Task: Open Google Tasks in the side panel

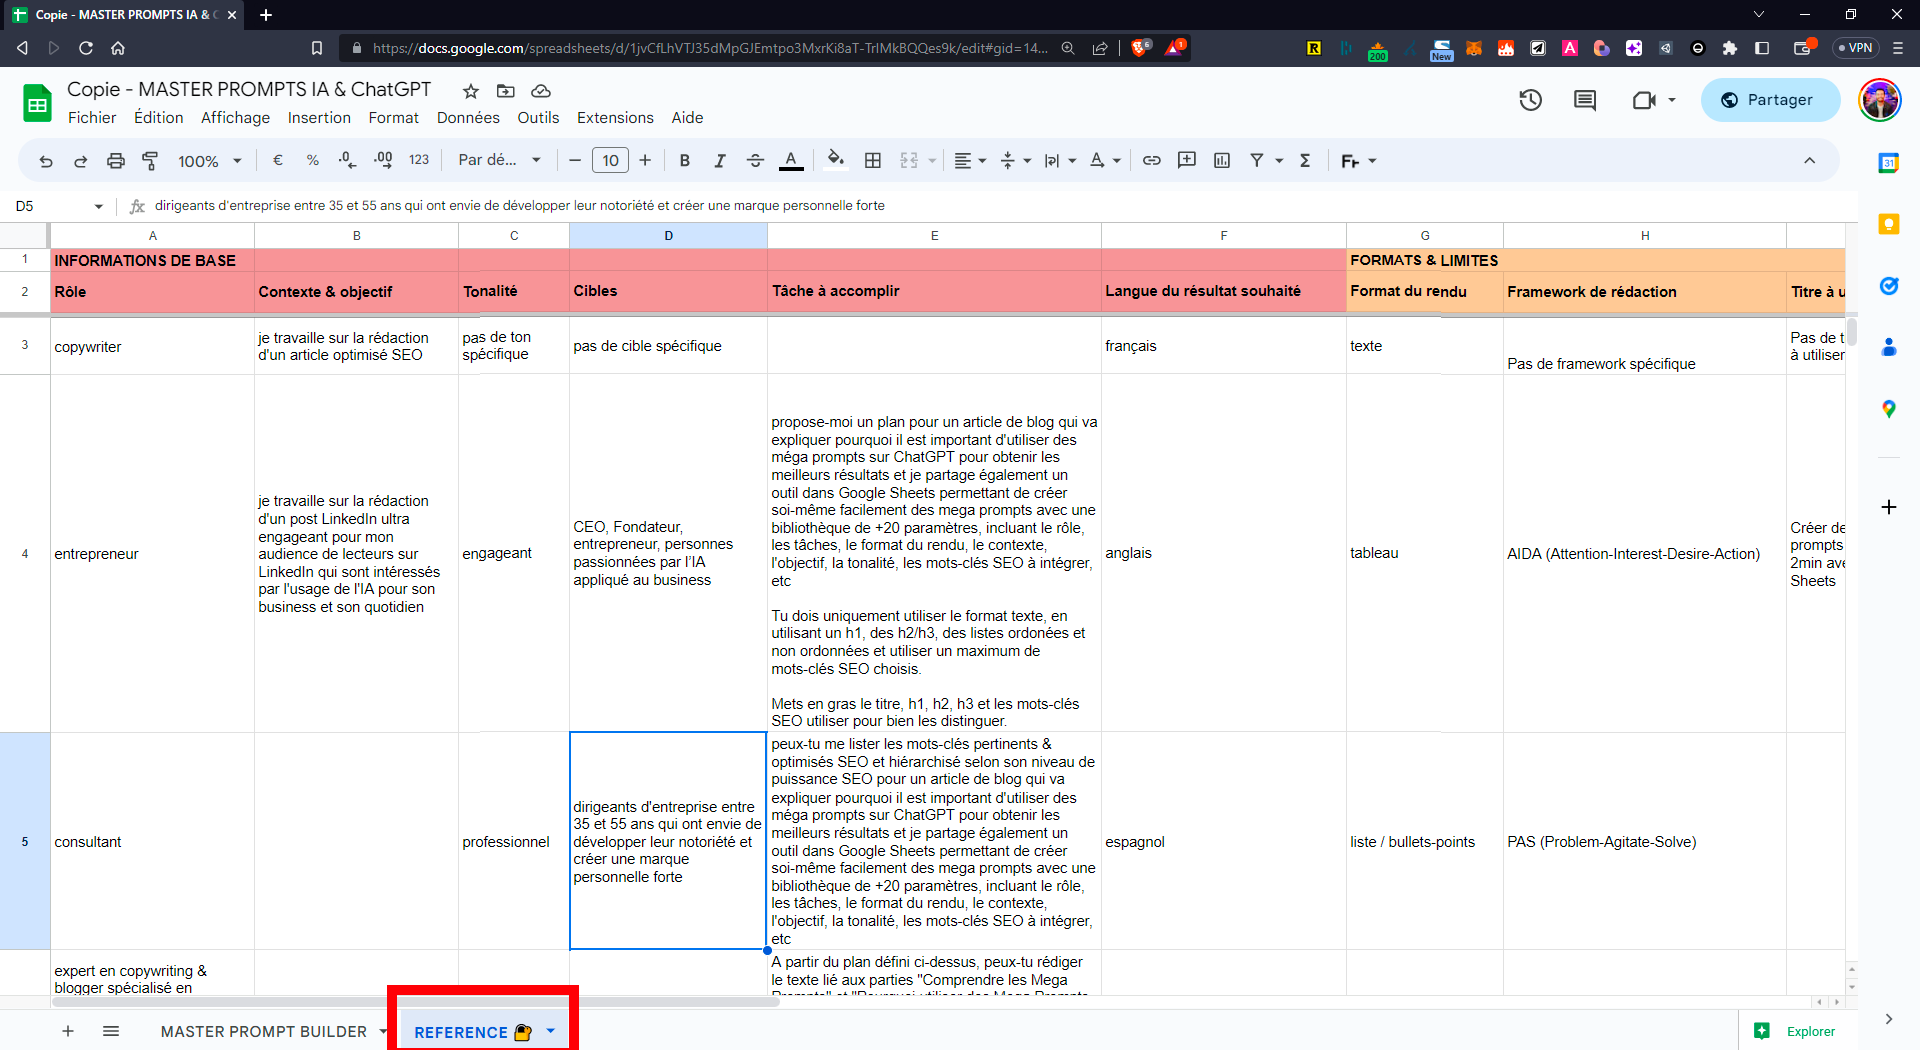Action: (1889, 286)
